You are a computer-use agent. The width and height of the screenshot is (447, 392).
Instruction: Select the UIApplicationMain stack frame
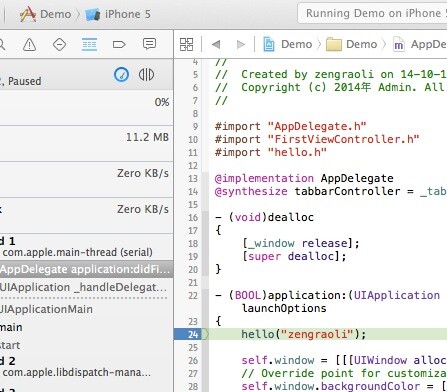coord(87,309)
